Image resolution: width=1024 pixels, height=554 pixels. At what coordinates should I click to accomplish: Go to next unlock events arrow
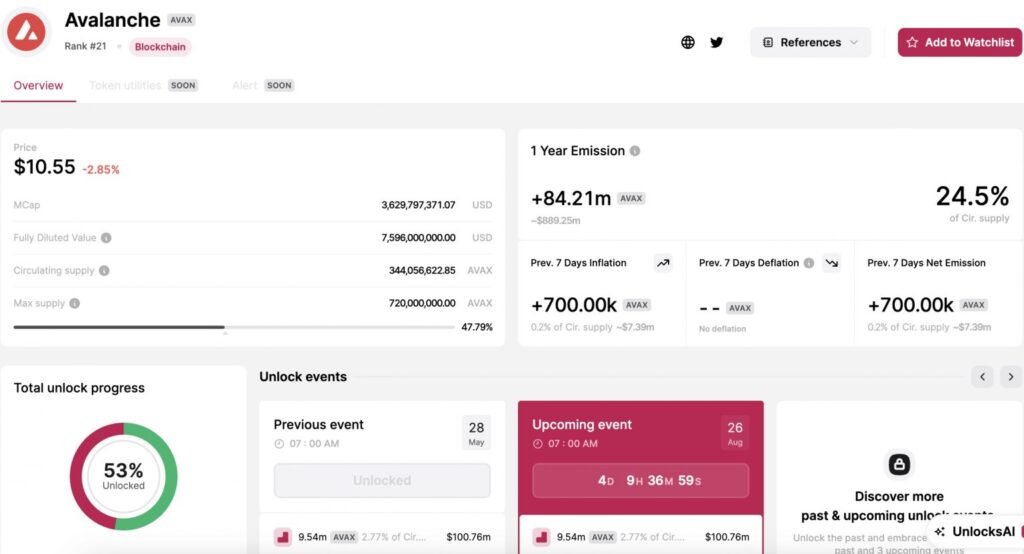click(x=1010, y=377)
